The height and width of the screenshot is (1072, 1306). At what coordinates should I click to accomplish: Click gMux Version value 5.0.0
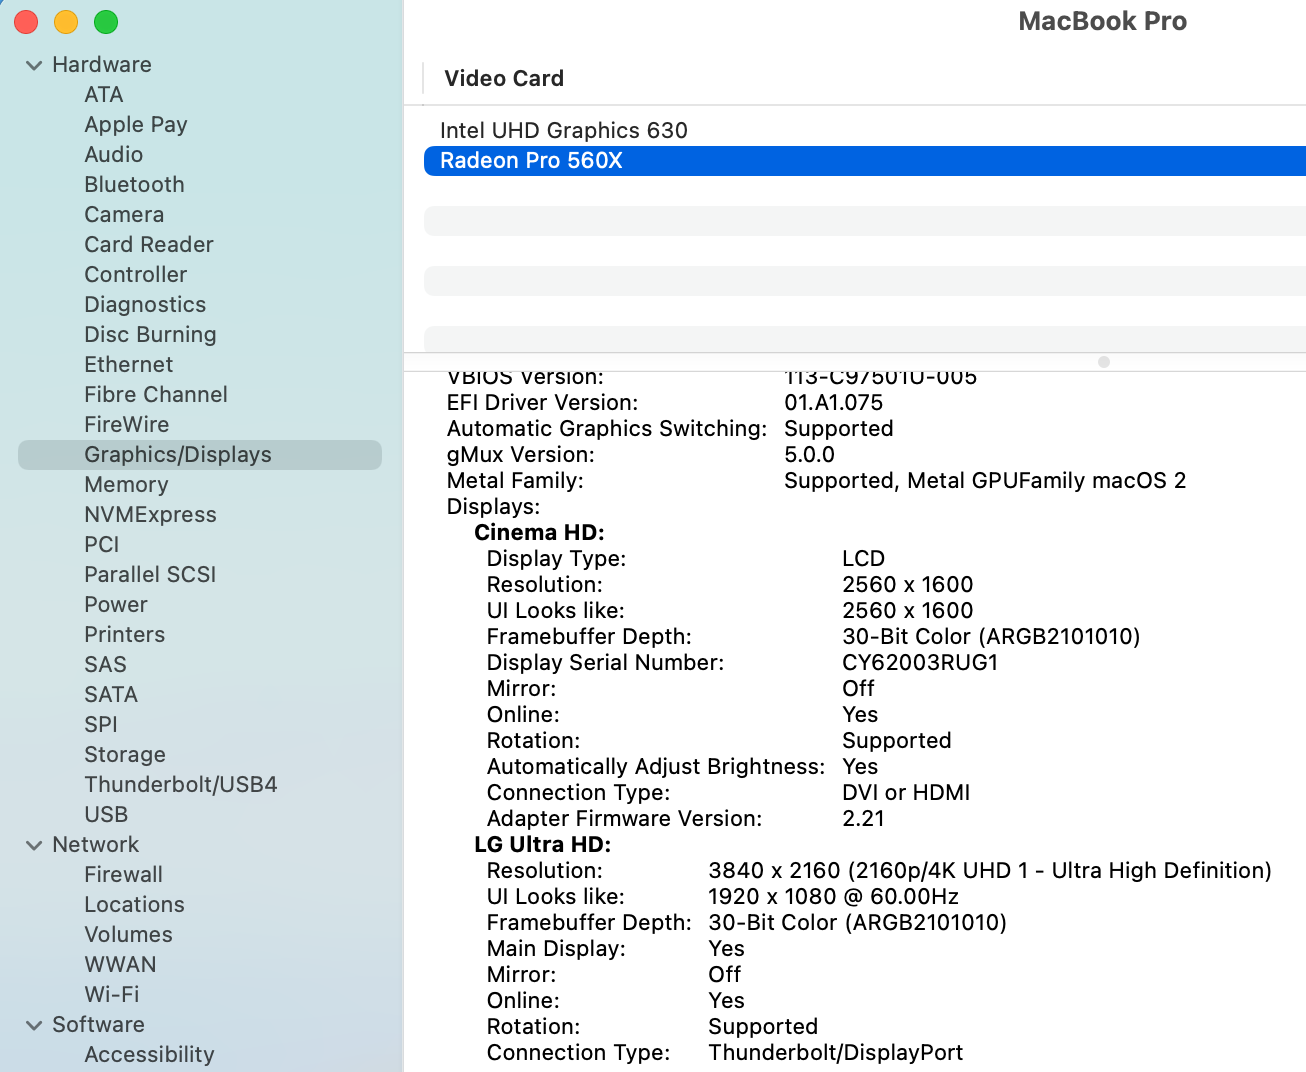809,455
